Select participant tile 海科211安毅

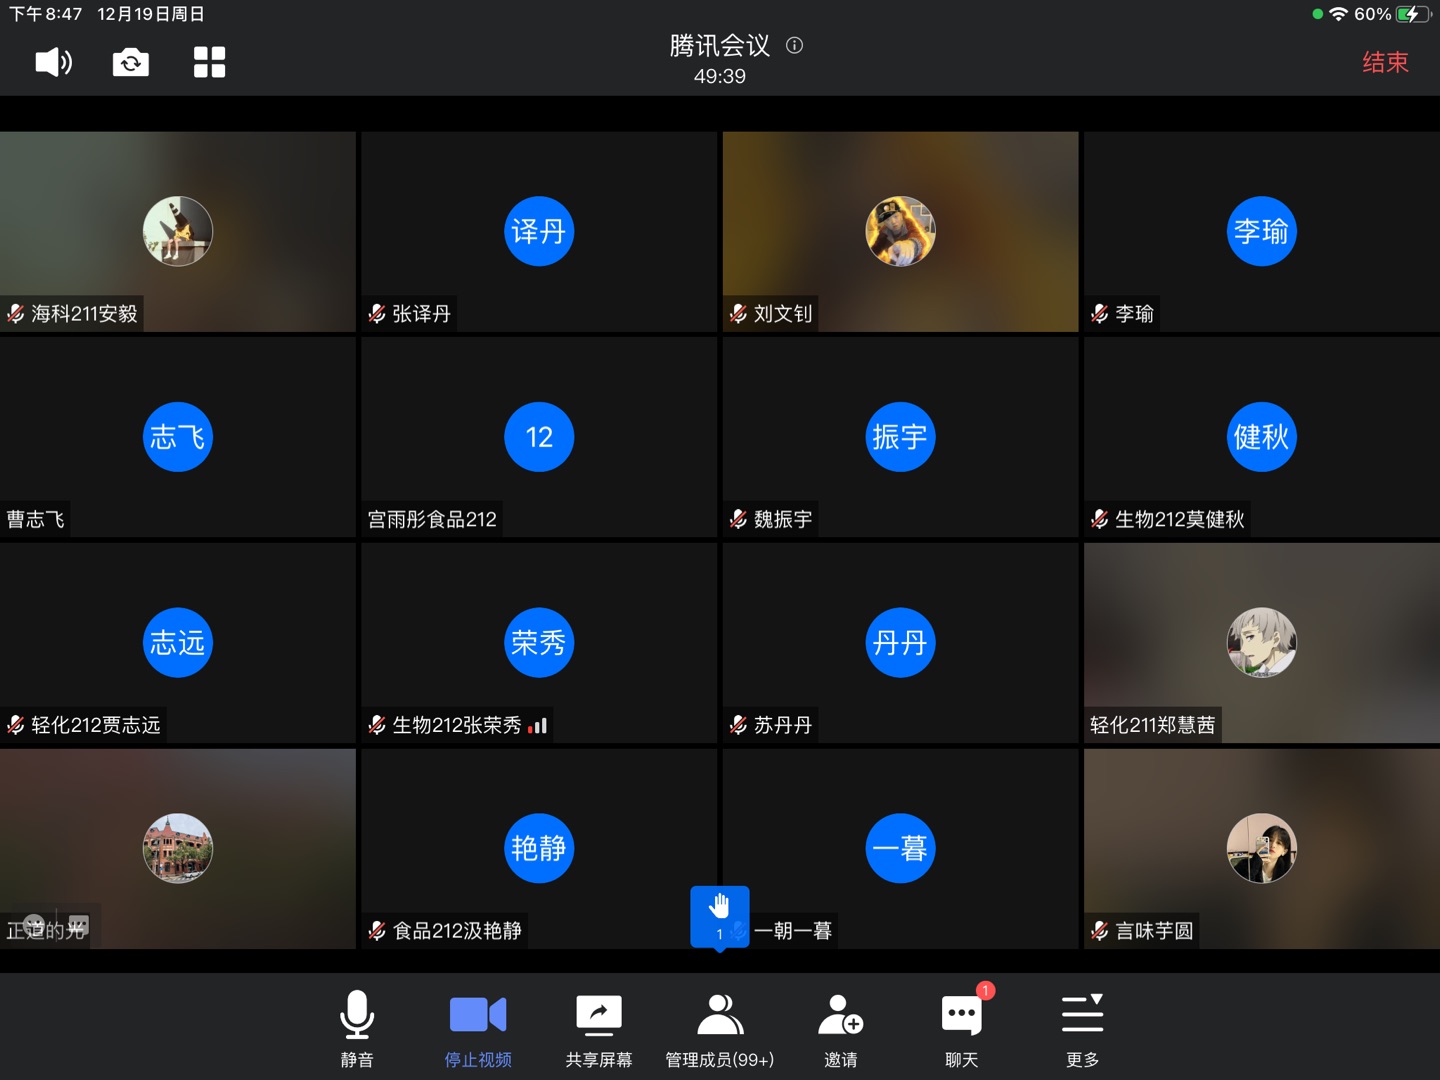point(178,232)
